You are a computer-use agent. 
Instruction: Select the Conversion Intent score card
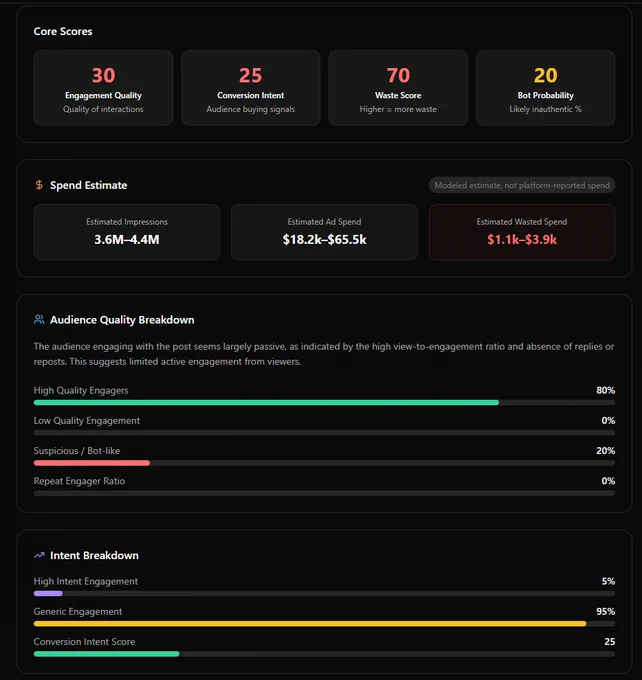pos(251,88)
